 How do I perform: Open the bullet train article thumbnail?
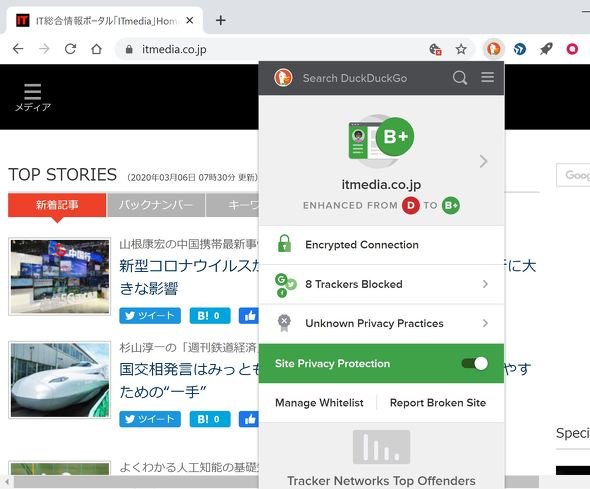pos(60,380)
